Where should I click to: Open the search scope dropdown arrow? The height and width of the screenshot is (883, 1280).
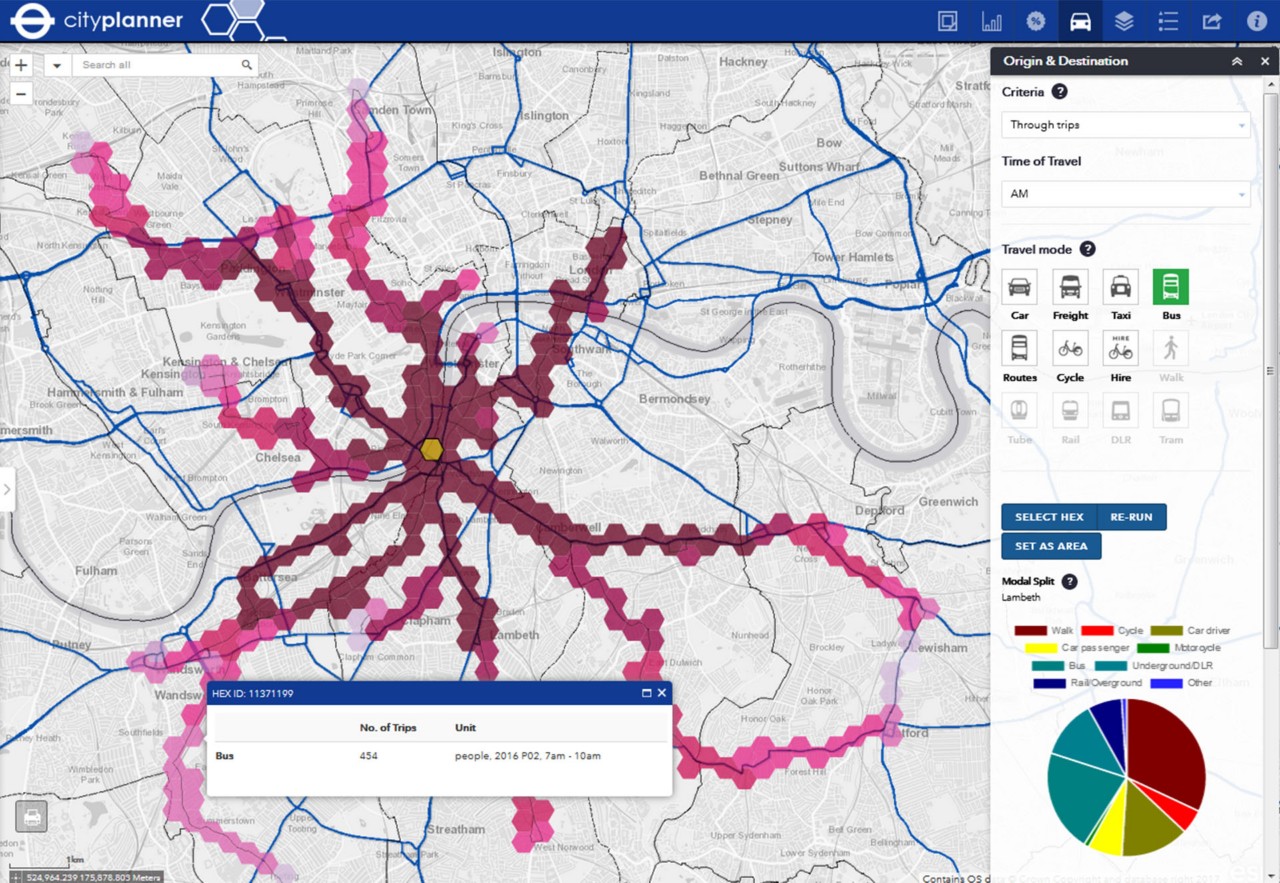56,65
